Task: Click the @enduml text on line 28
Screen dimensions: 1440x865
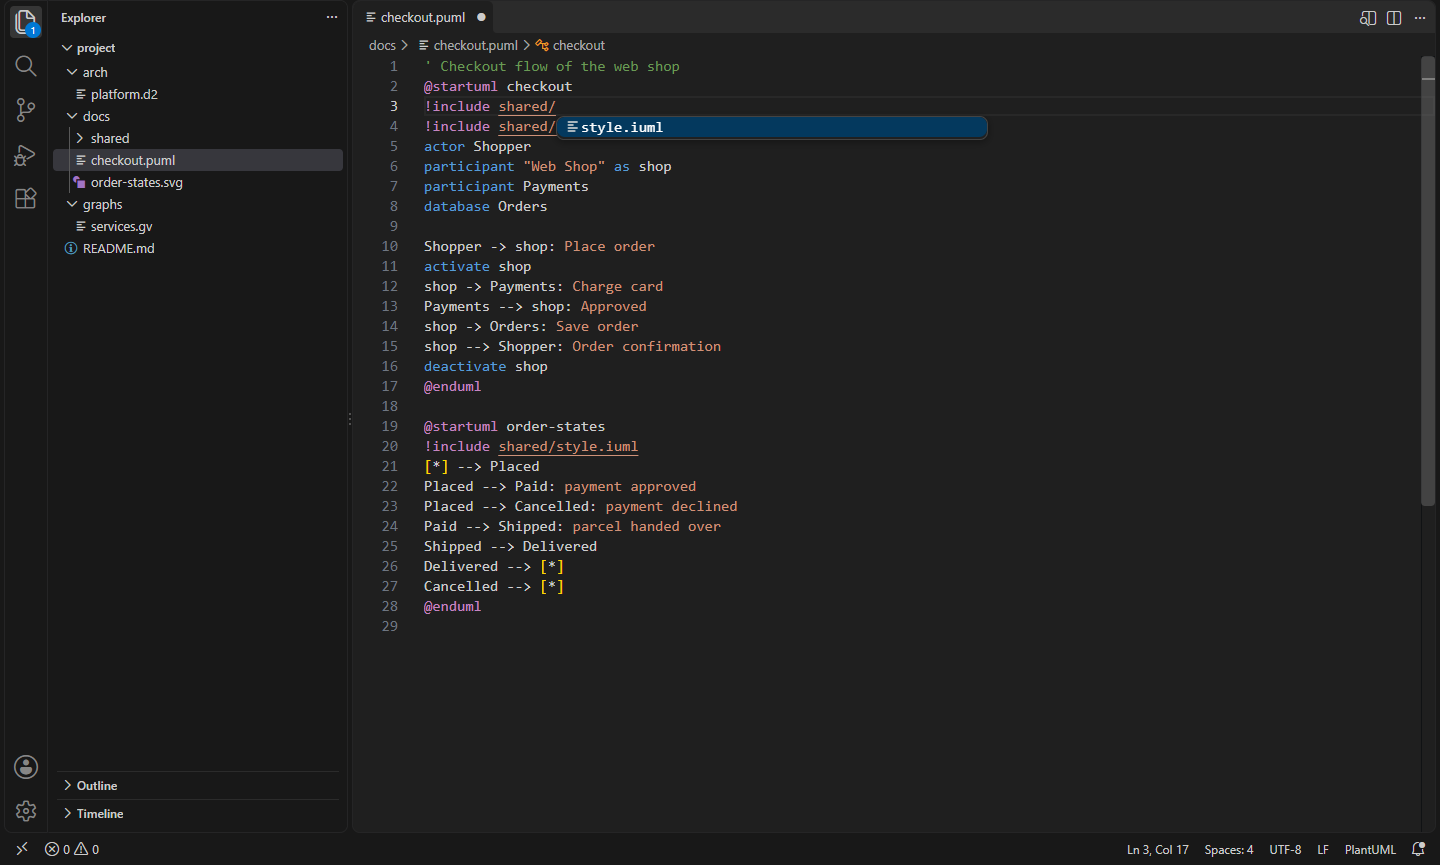Action: pos(452,606)
